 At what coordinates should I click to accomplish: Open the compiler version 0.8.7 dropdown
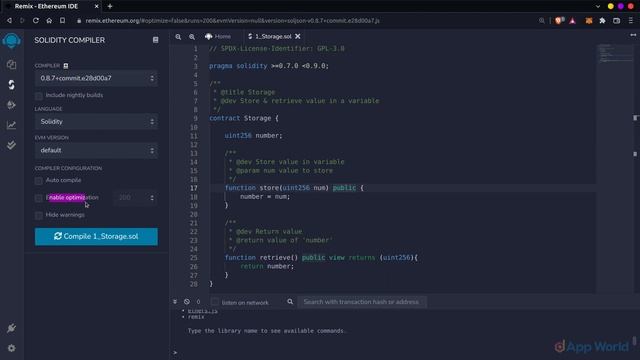96,78
